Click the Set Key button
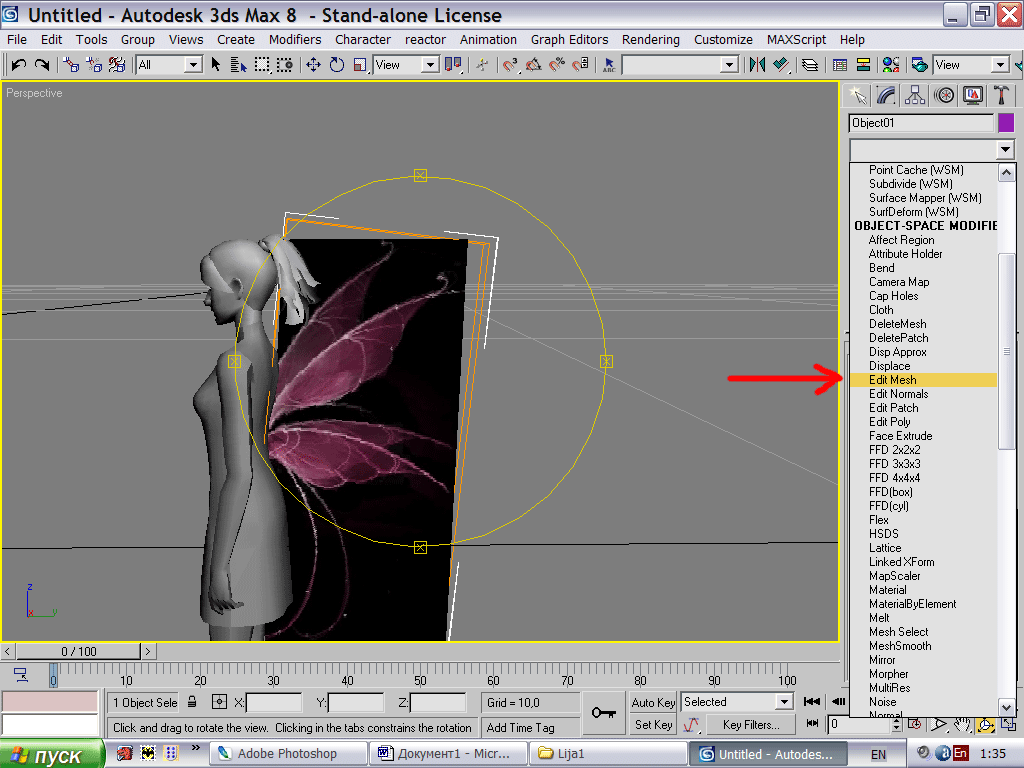 pyautogui.click(x=653, y=725)
